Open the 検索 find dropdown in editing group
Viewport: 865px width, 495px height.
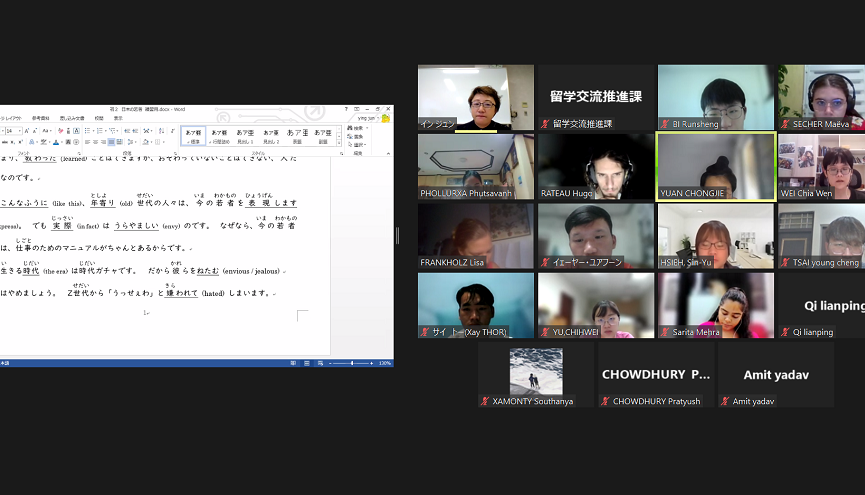[358, 127]
